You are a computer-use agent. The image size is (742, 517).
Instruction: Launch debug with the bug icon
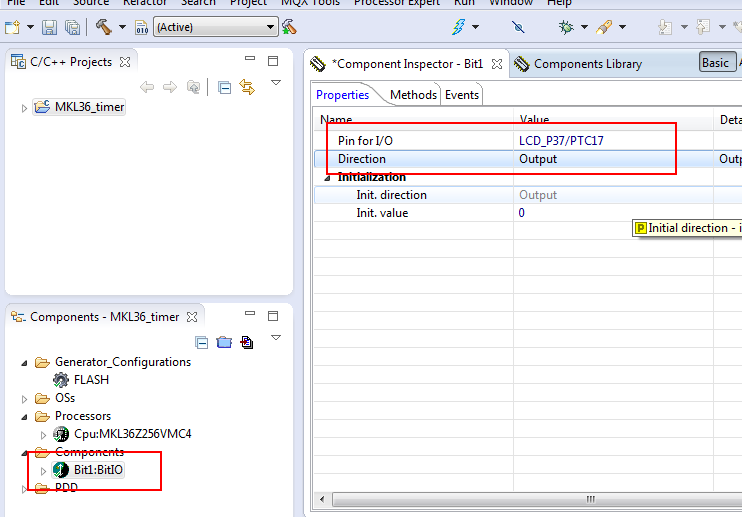point(566,27)
